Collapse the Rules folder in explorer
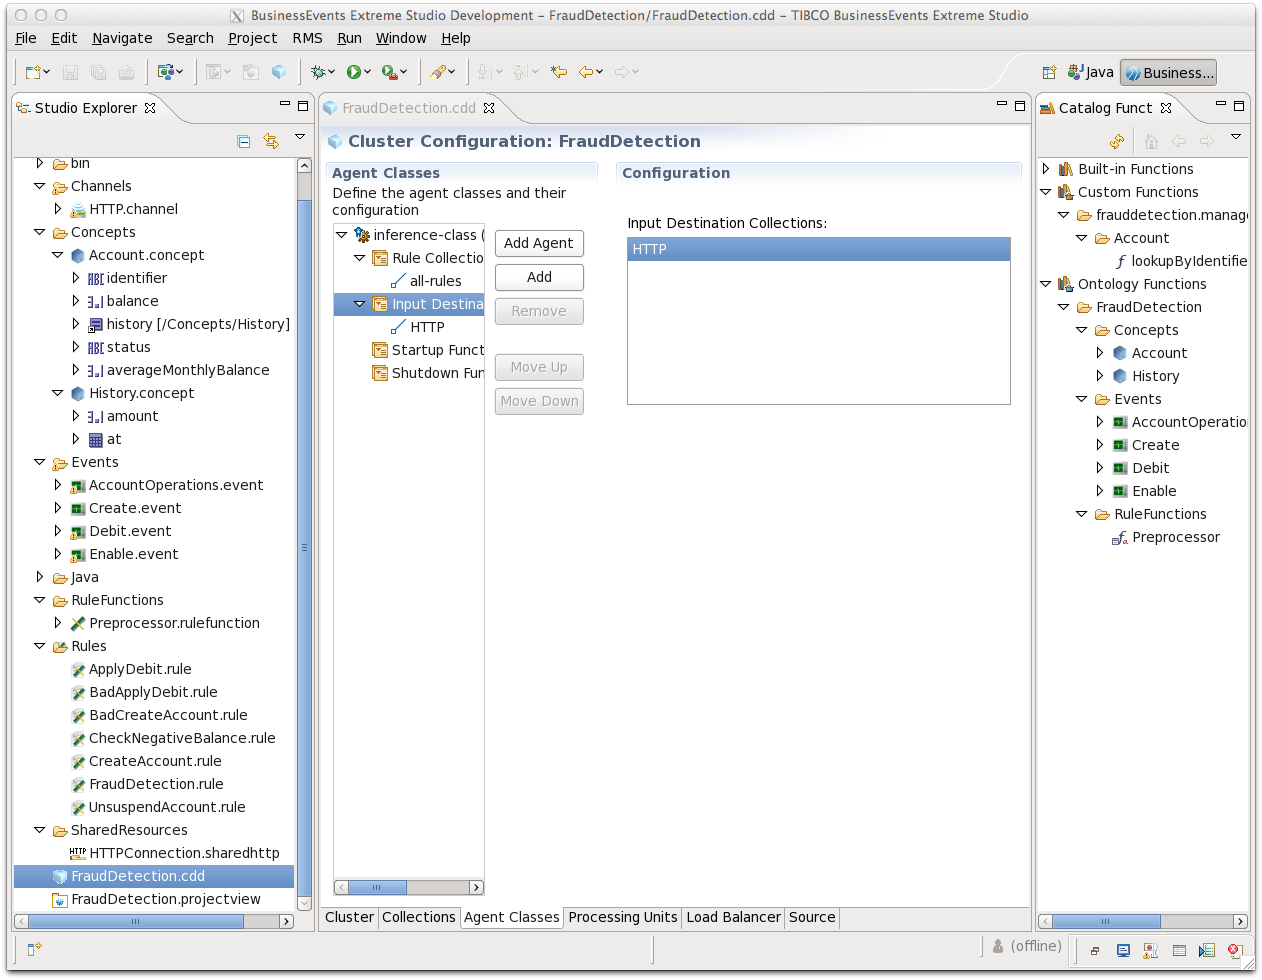 pyautogui.click(x=39, y=646)
